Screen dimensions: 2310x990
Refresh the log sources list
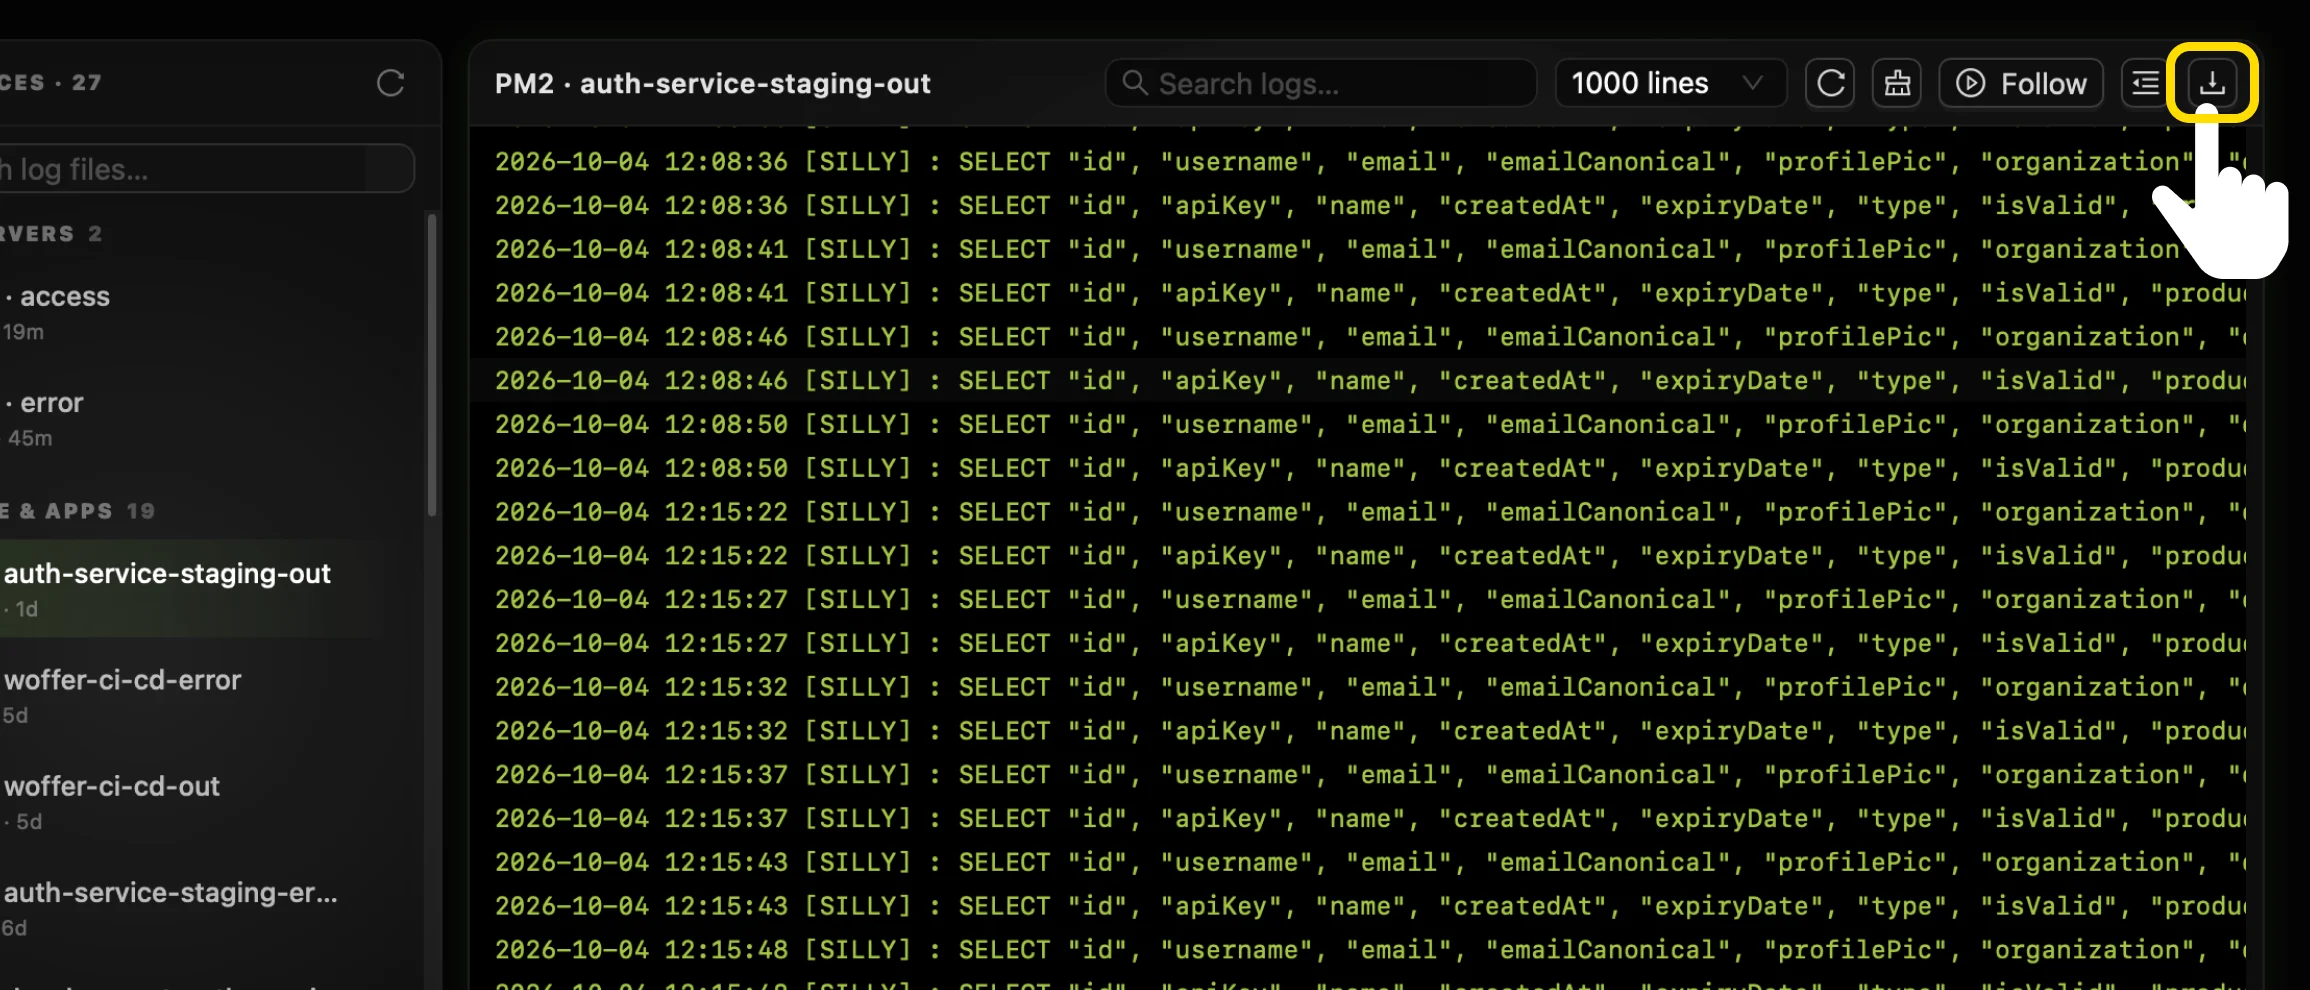tap(390, 83)
